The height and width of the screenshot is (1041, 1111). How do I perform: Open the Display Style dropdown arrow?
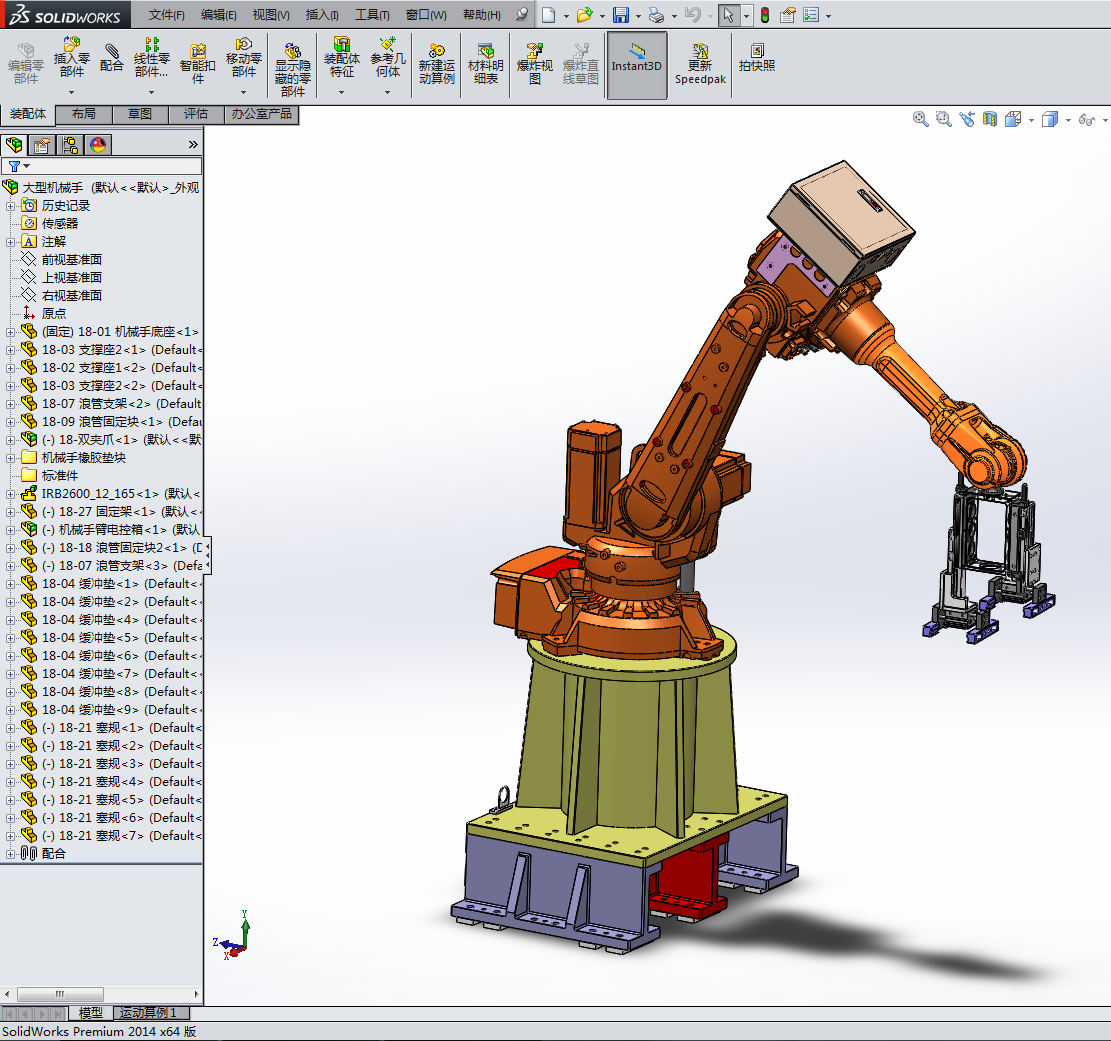(x=1068, y=120)
